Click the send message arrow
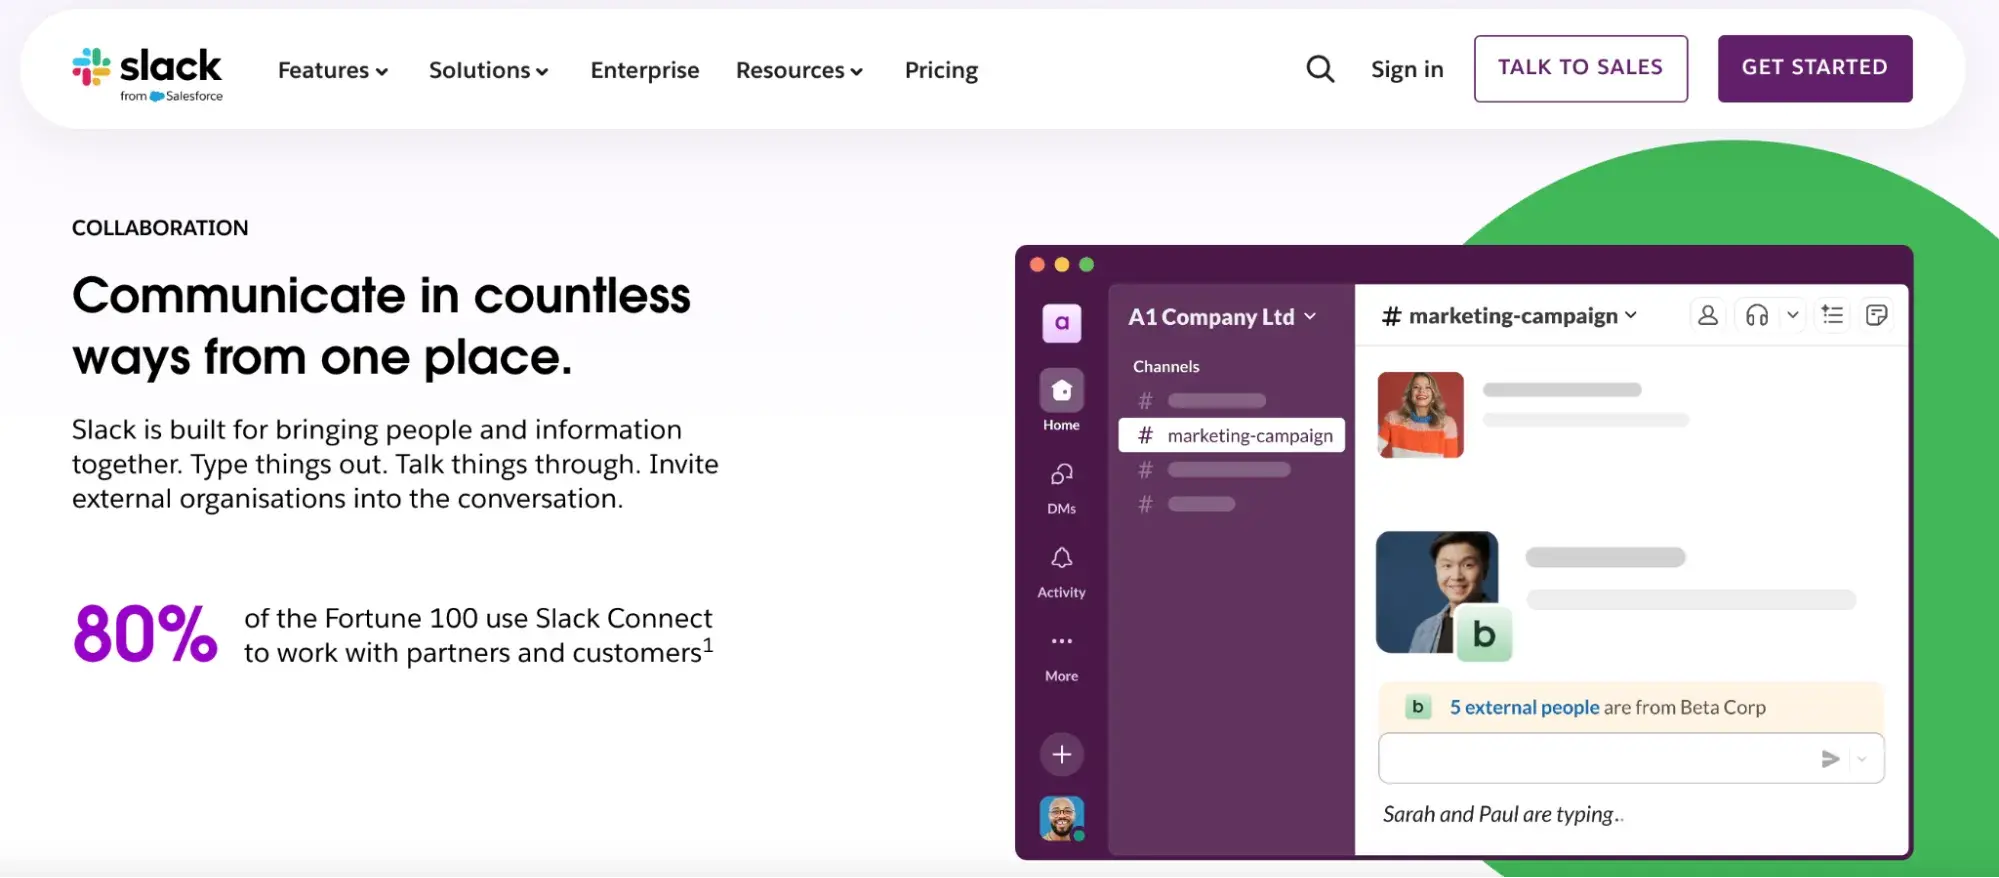This screenshot has width=1999, height=878. 1830,759
